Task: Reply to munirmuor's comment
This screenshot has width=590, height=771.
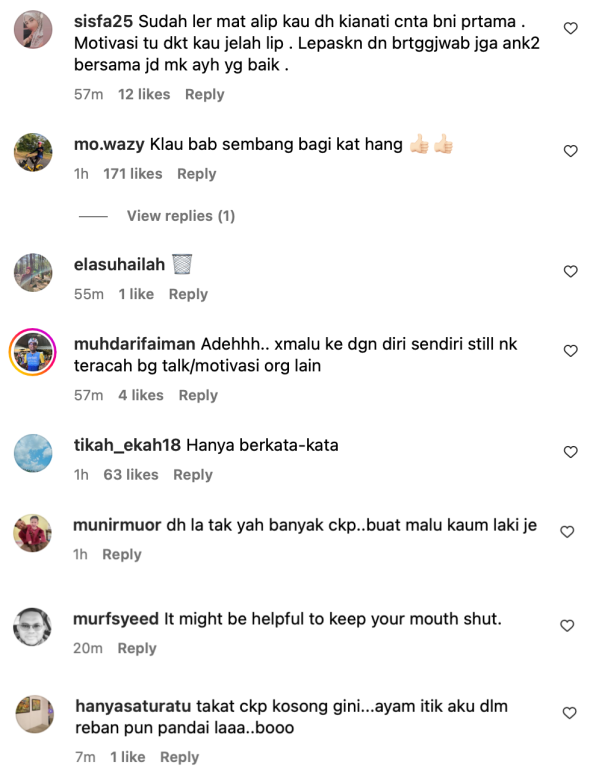Action: (x=122, y=554)
